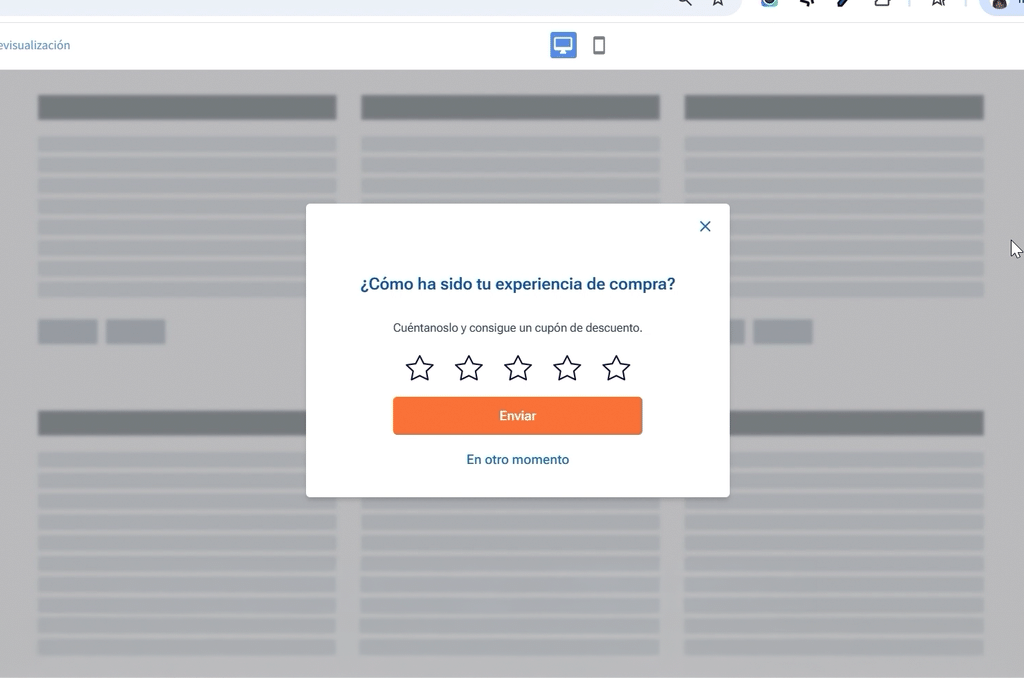Pick the fourth rating star
Image resolution: width=1024 pixels, height=678 pixels.
coord(567,368)
